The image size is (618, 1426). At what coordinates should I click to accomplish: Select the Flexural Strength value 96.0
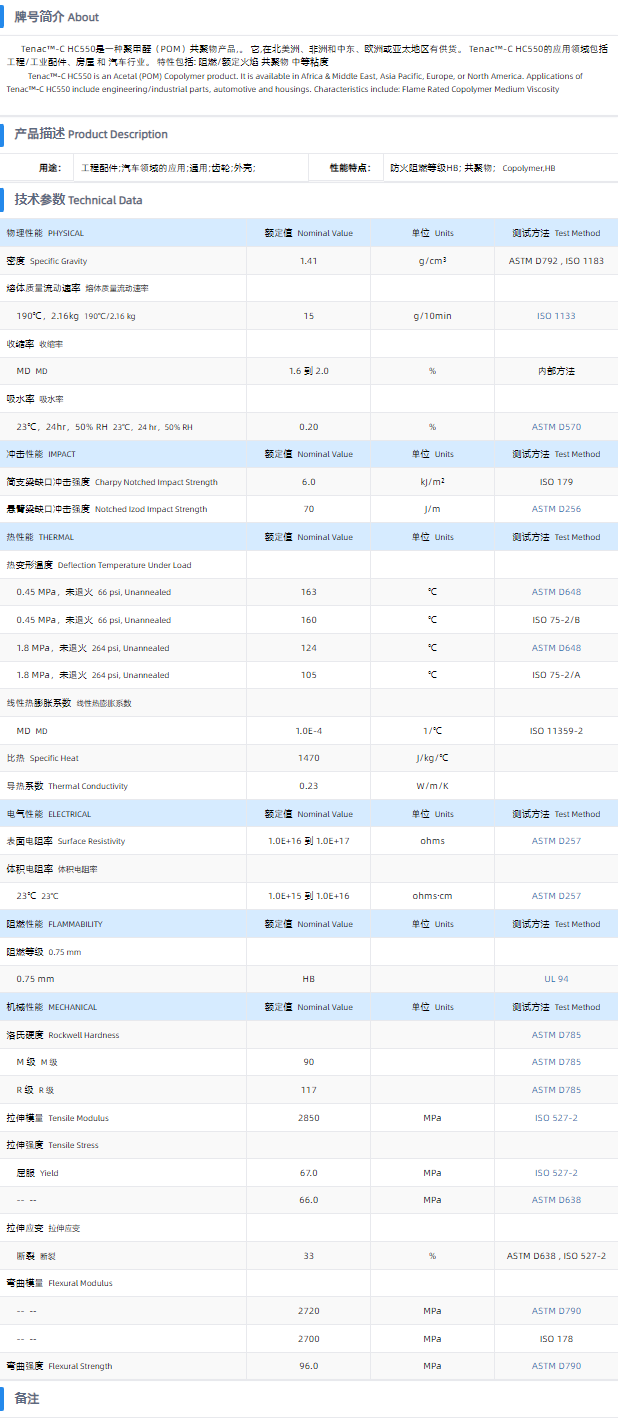pyautogui.click(x=309, y=1366)
